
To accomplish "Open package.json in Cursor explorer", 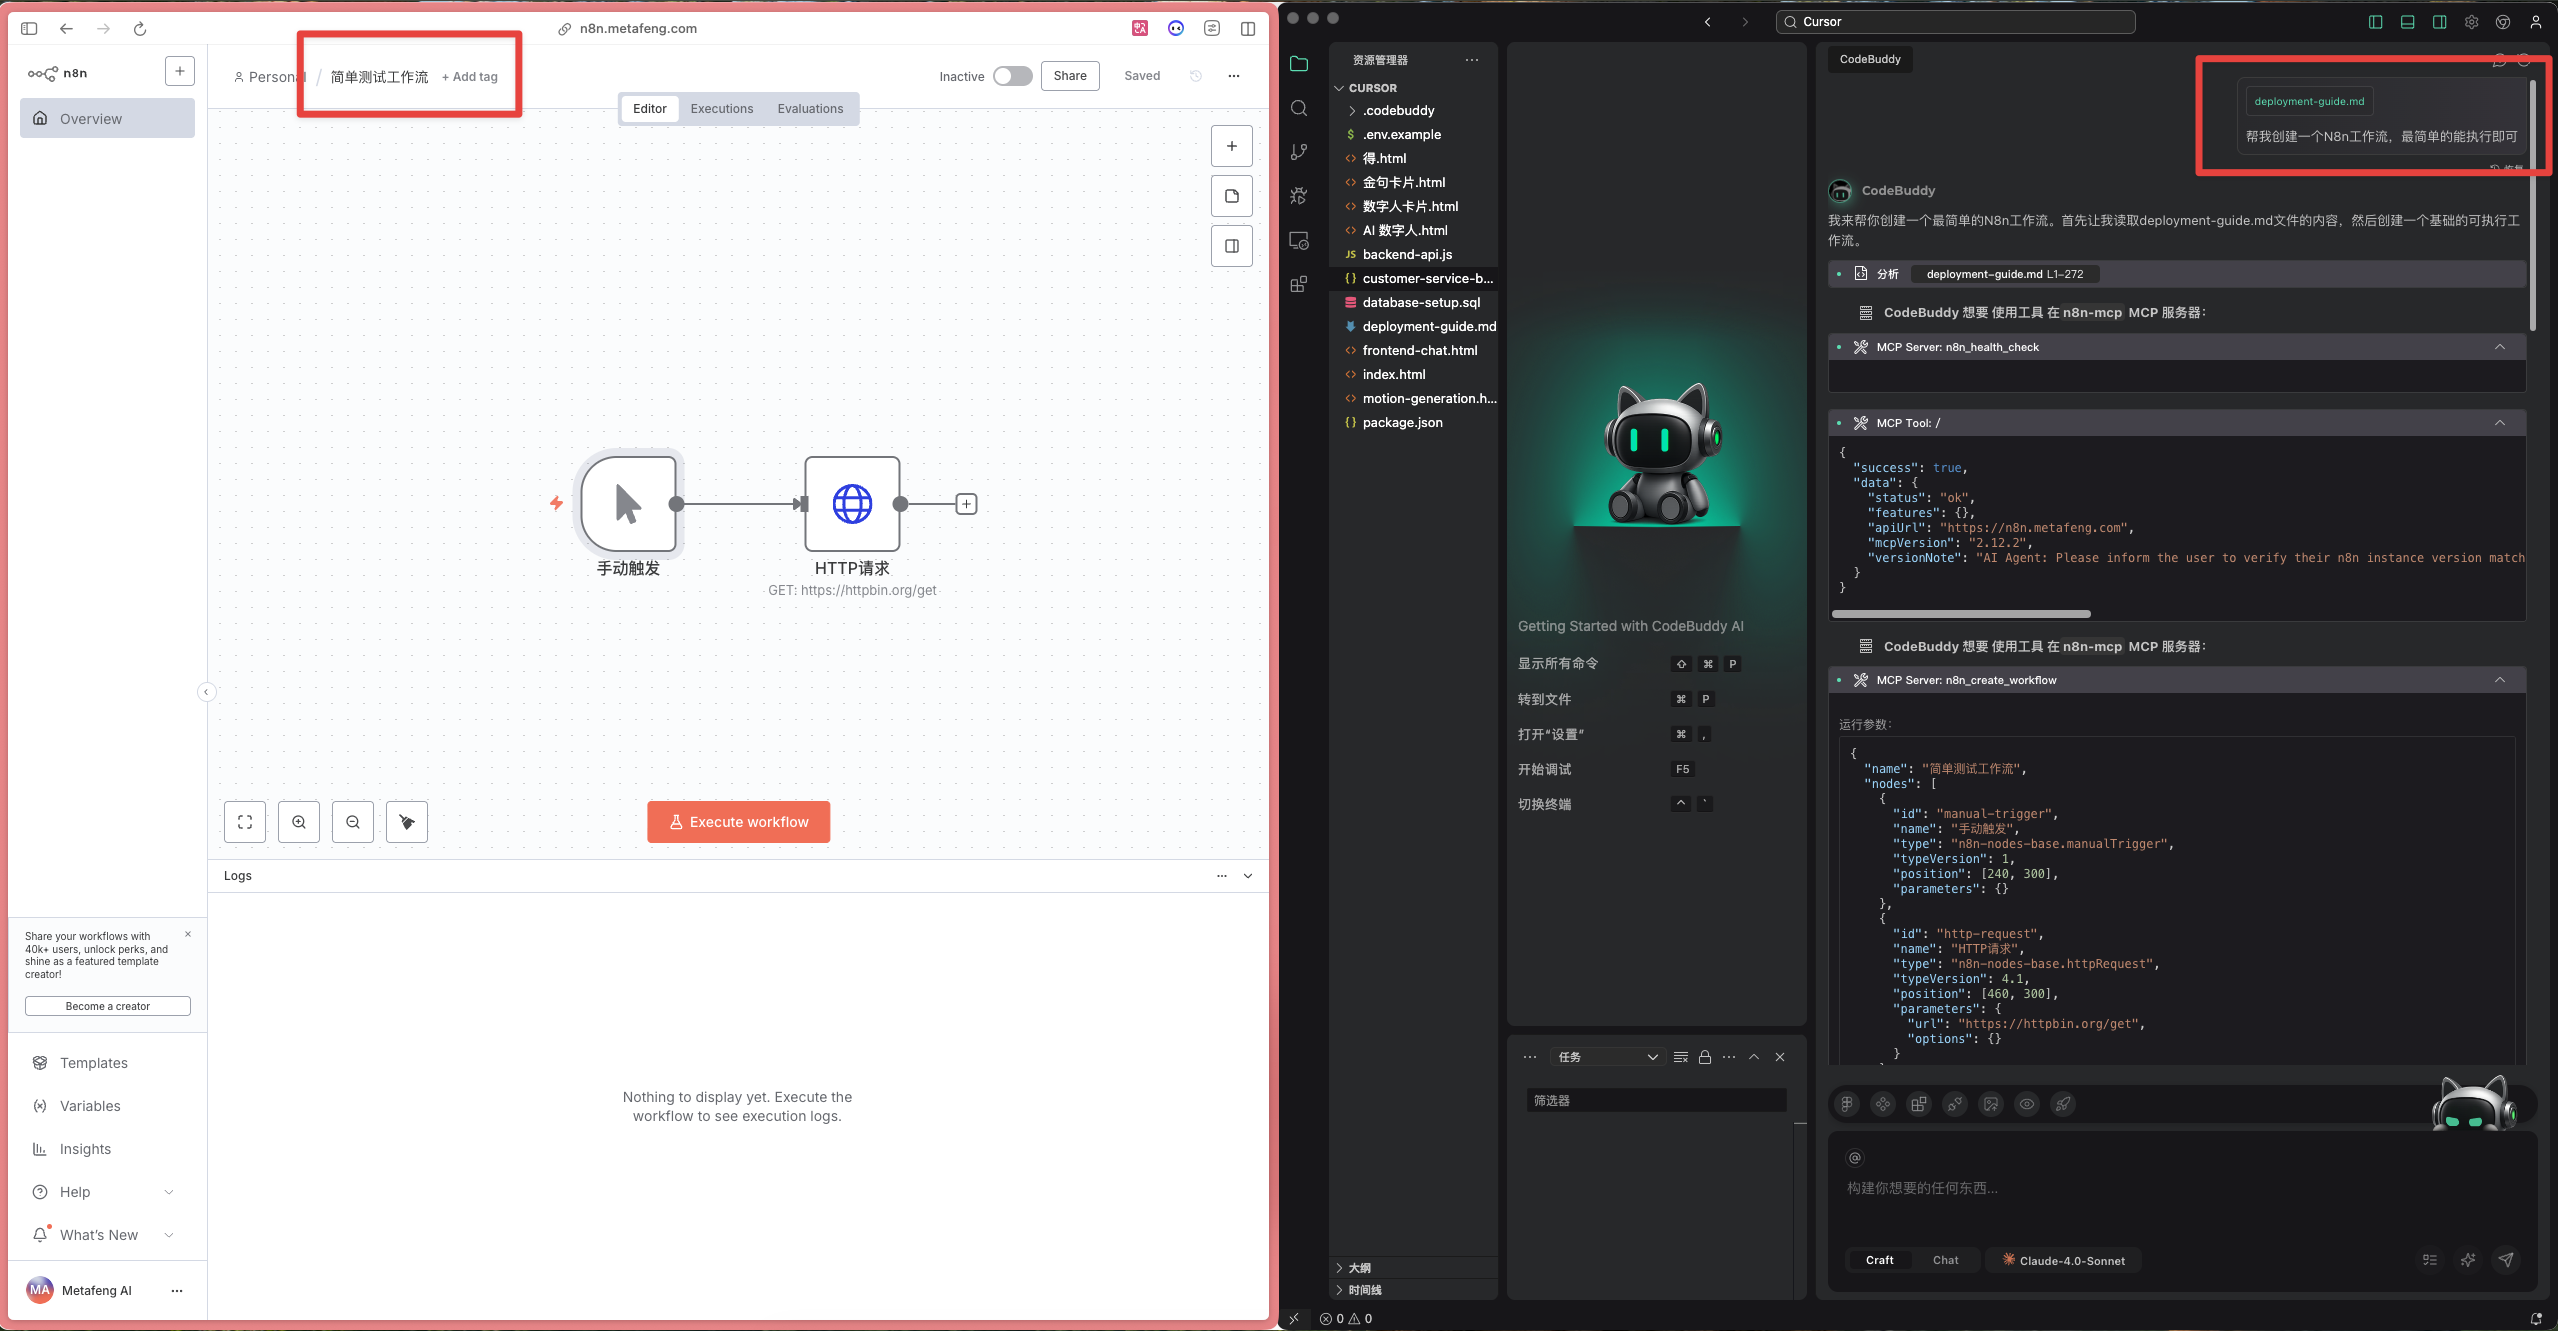I will pos(1402,423).
